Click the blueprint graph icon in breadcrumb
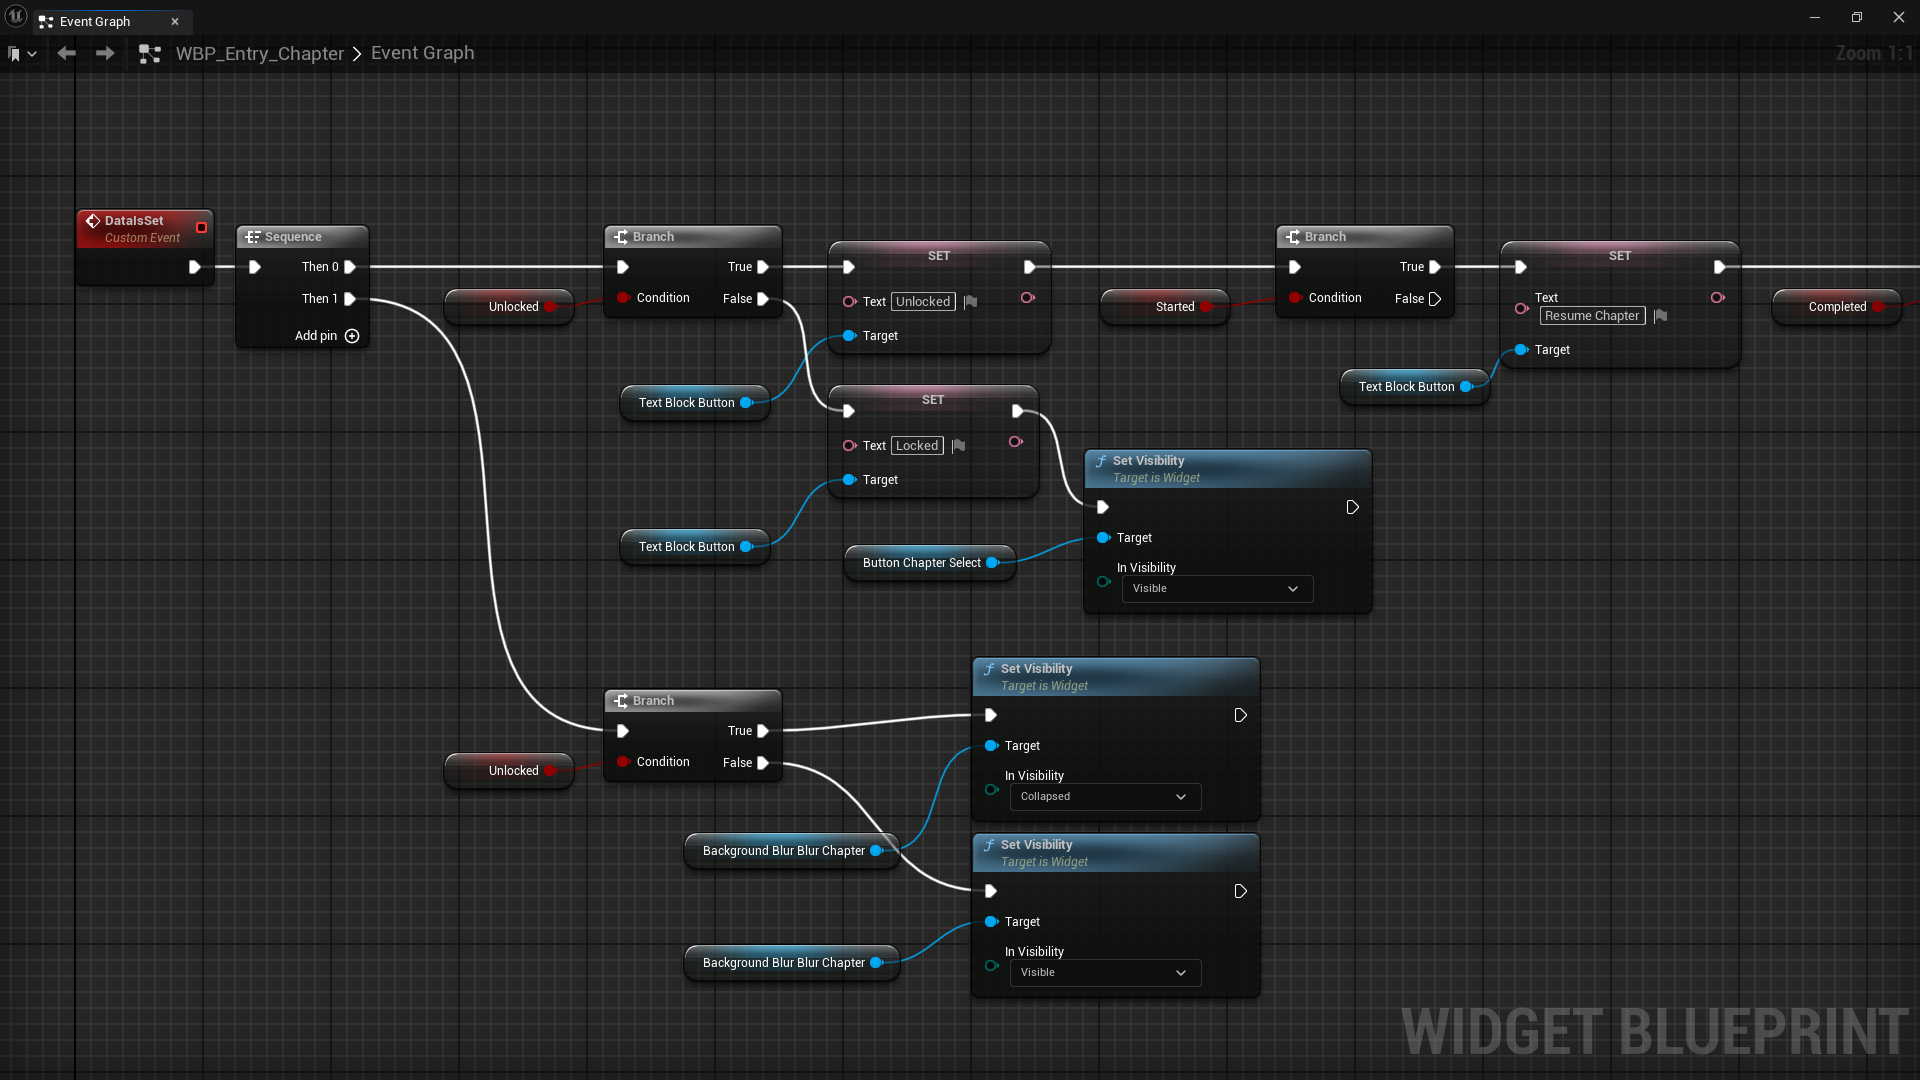Screen dimensions: 1920x1080 pos(150,54)
